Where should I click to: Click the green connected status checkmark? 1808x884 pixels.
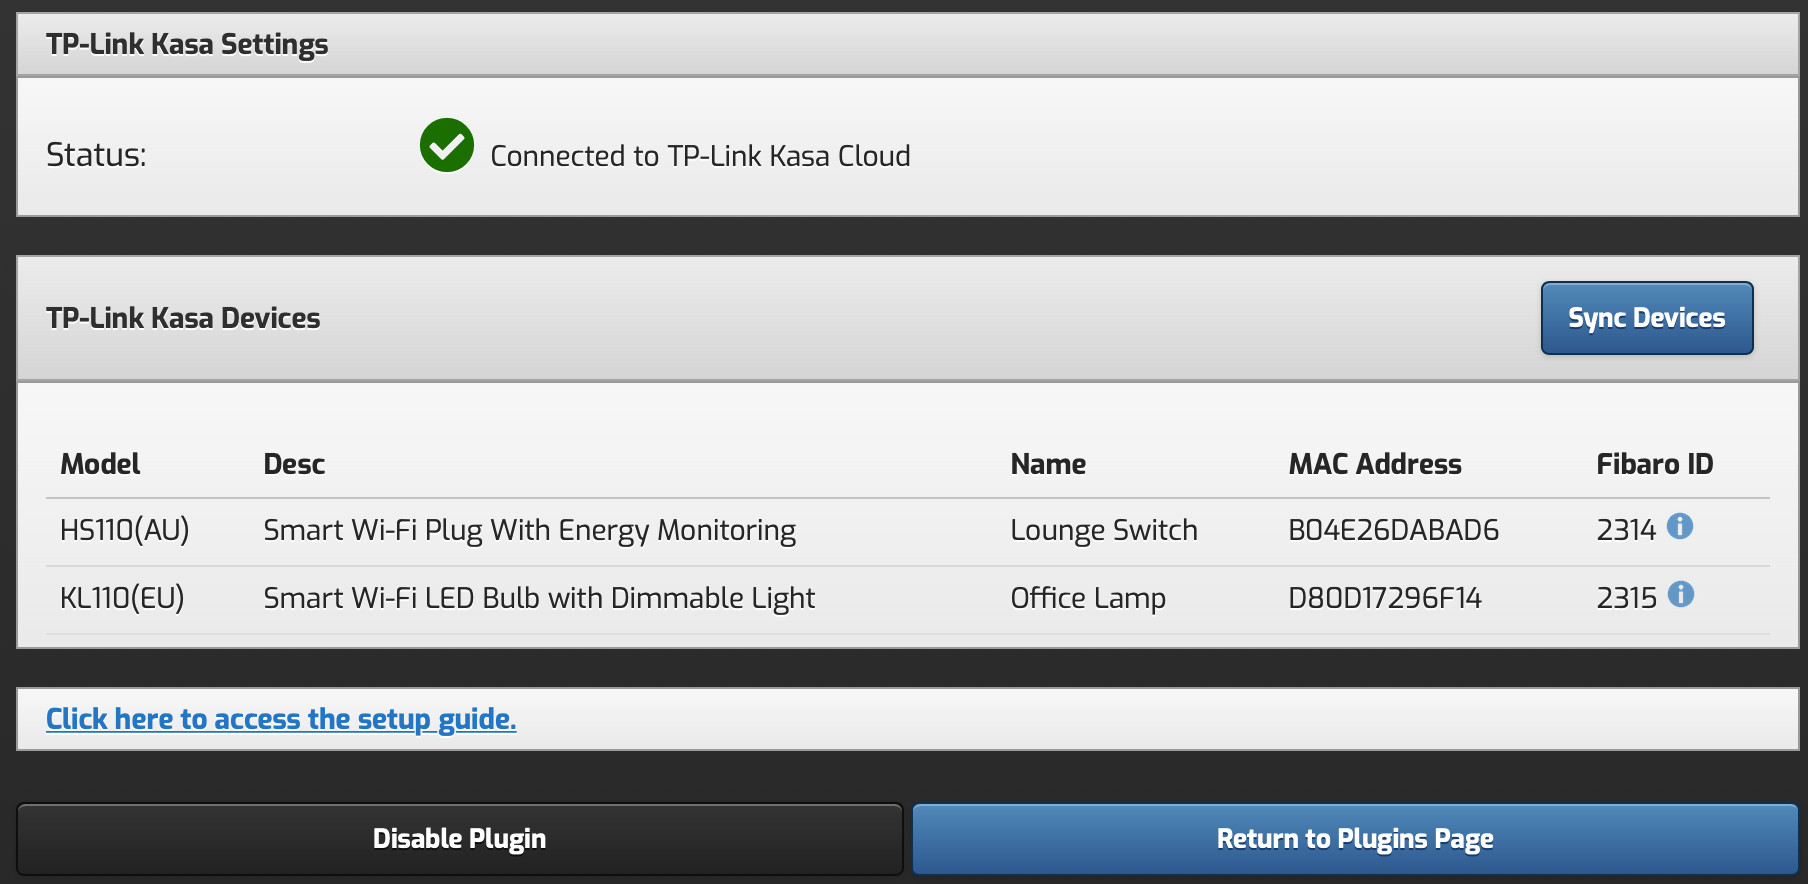click(x=447, y=146)
